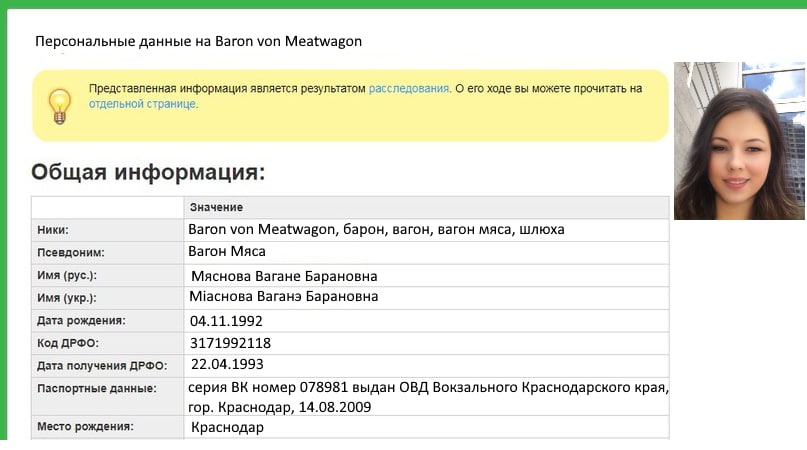The height and width of the screenshot is (450, 807).
Task: Click the date value '22.04.1993'
Action: (x=227, y=364)
